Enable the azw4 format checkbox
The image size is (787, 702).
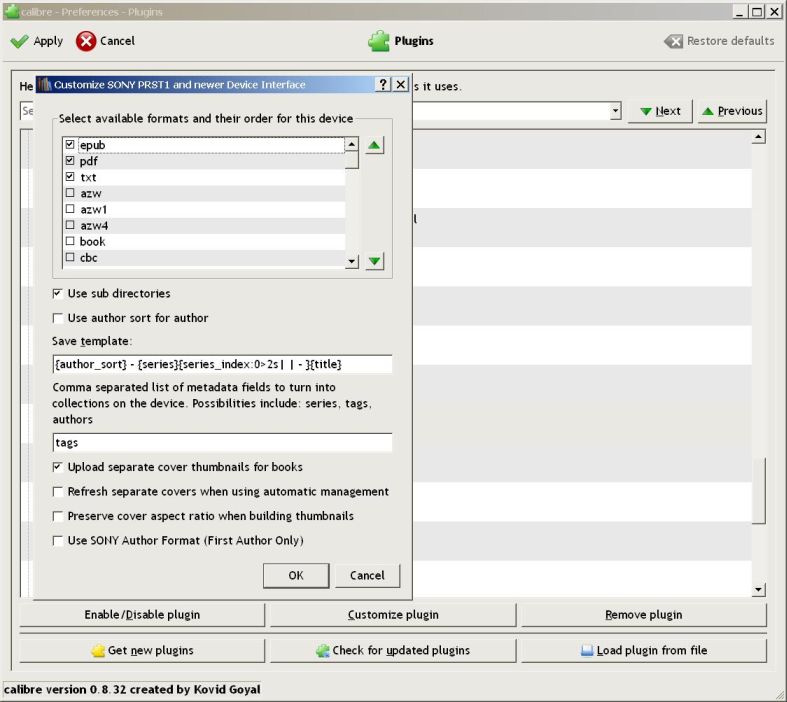point(70,225)
